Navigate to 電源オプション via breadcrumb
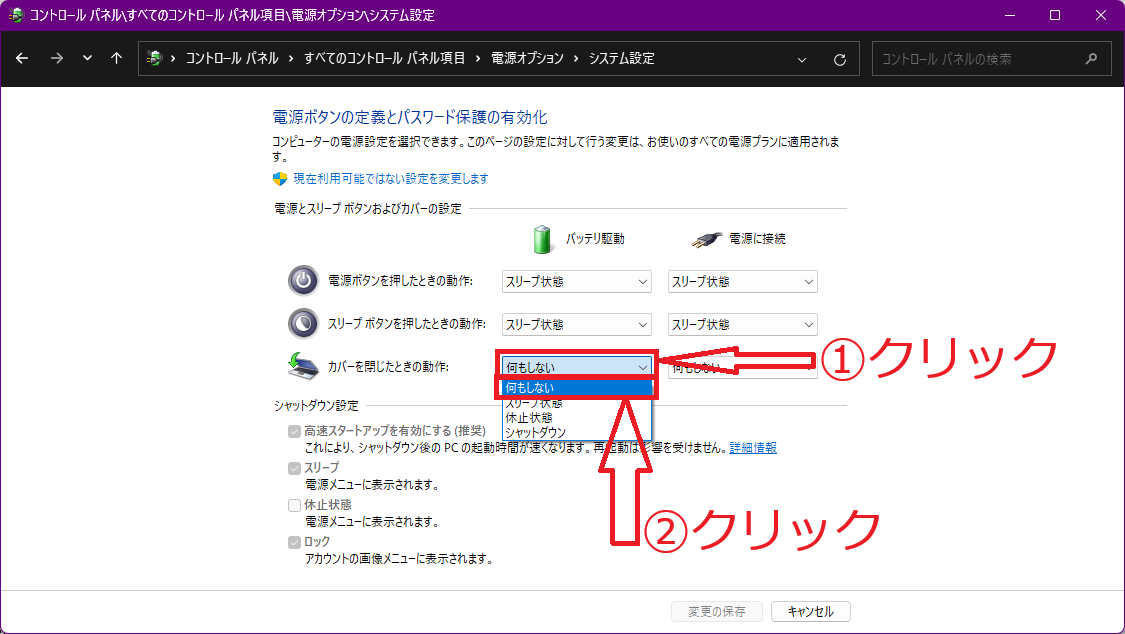Image resolution: width=1125 pixels, height=634 pixels. pyautogui.click(x=525, y=58)
